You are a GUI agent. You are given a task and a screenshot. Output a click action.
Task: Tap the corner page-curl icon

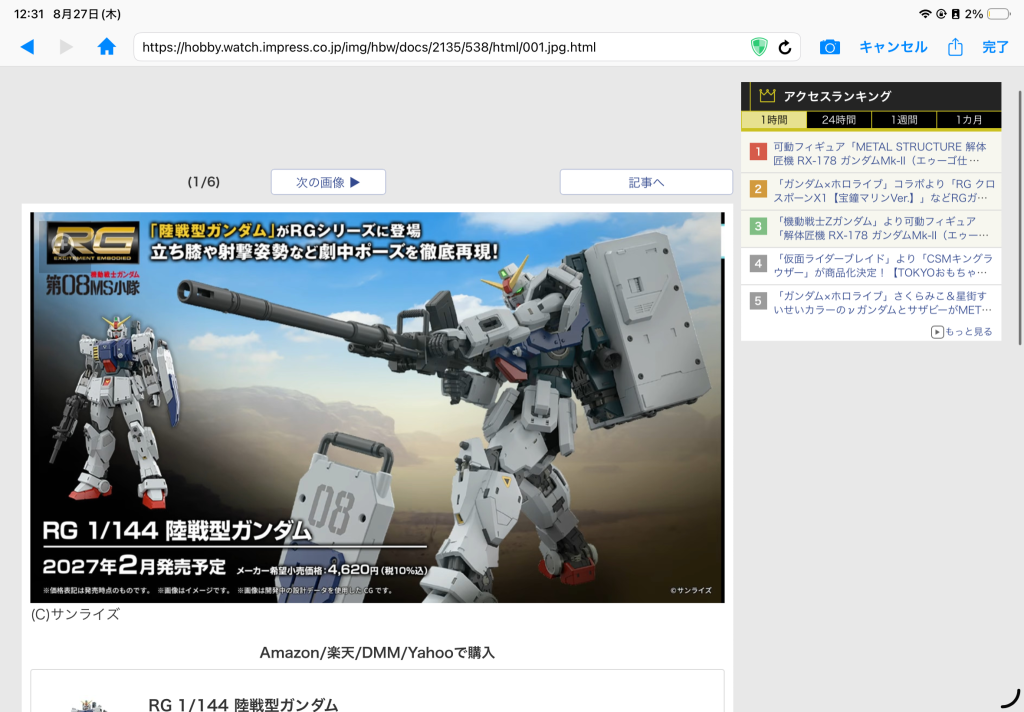click(x=1010, y=698)
